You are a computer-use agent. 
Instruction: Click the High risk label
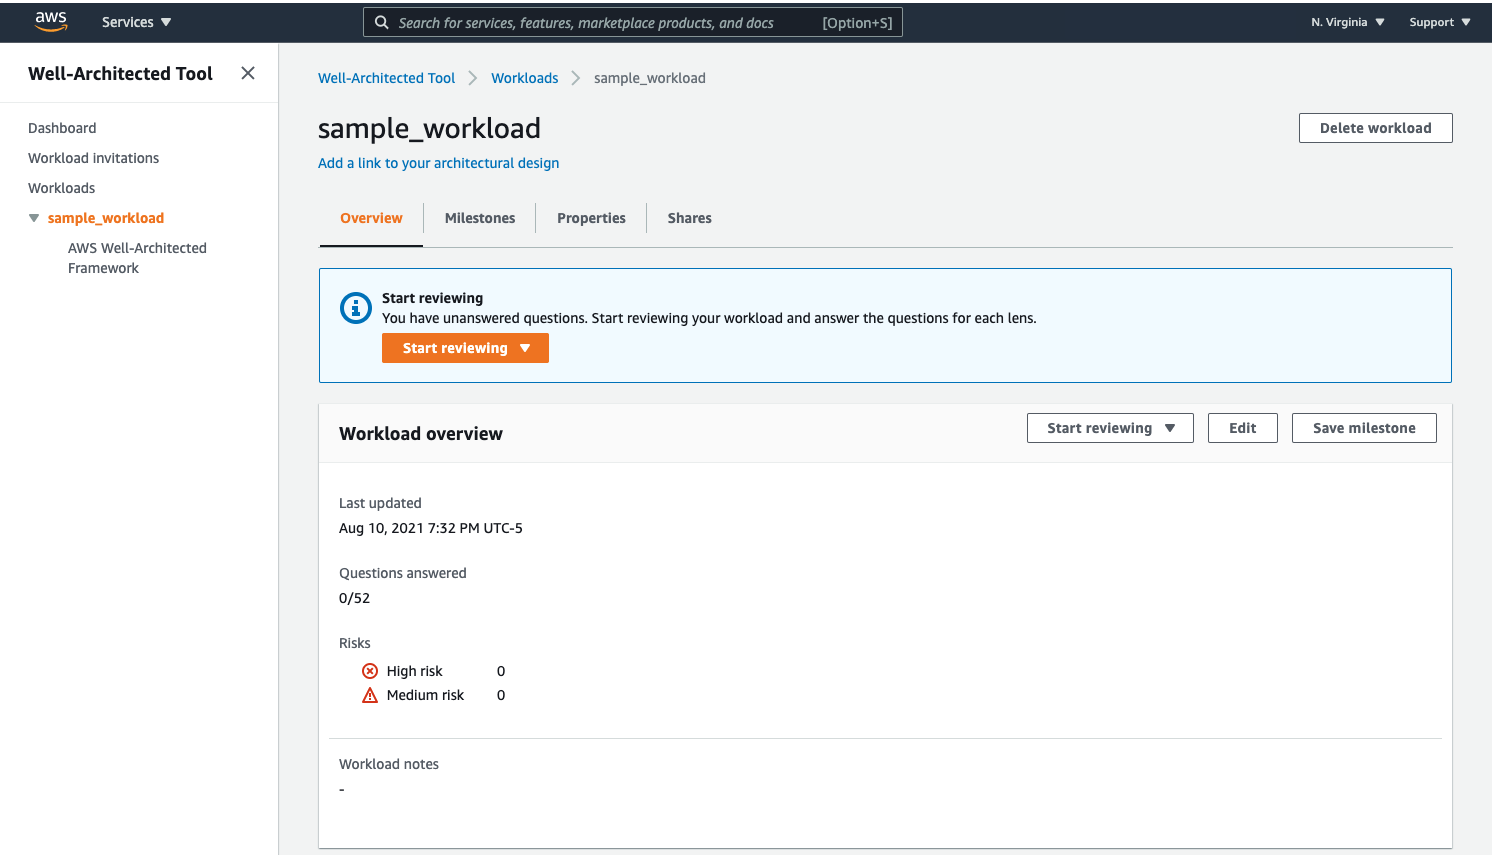click(x=415, y=671)
